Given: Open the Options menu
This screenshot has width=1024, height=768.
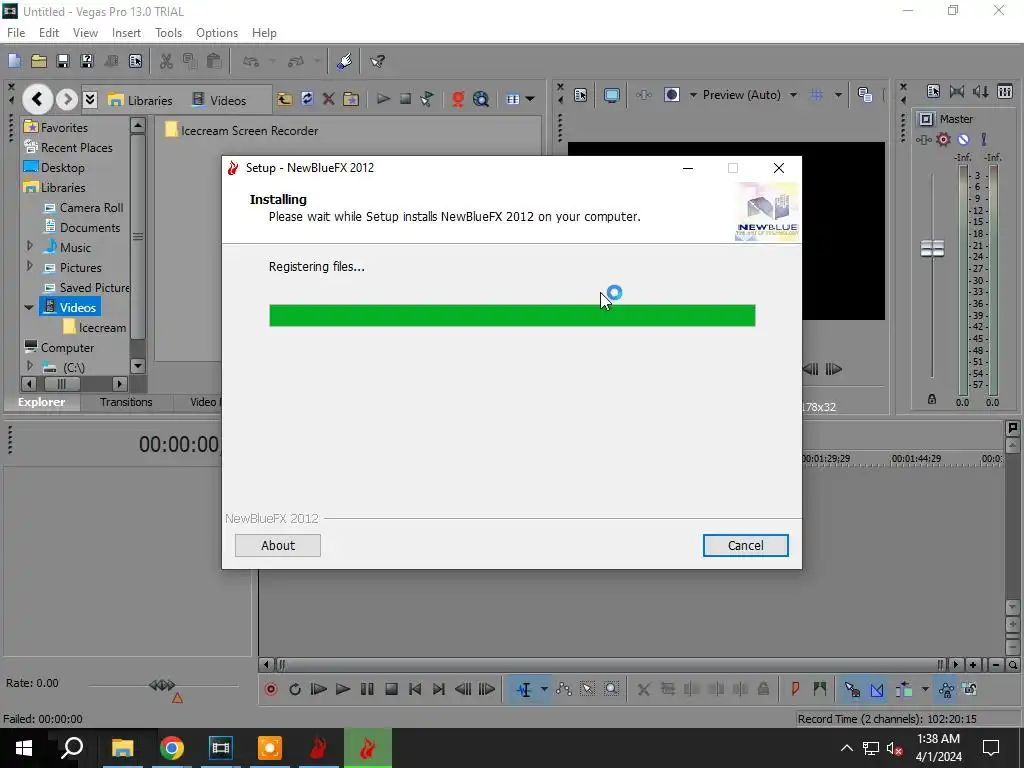Looking at the screenshot, I should click(217, 33).
